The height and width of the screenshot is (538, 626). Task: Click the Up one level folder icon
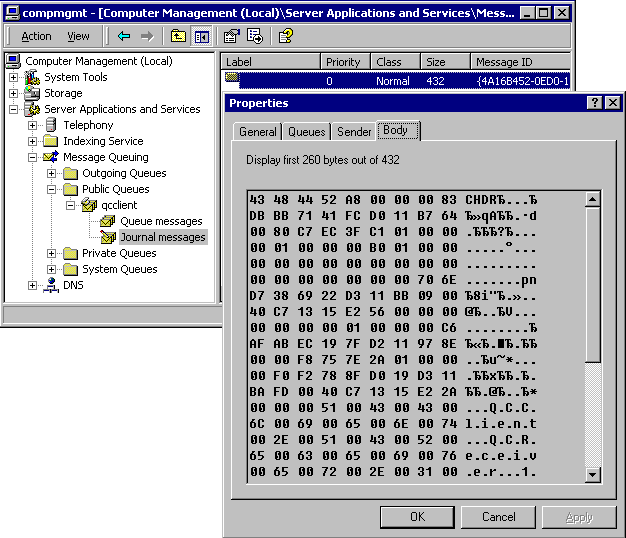(x=178, y=36)
